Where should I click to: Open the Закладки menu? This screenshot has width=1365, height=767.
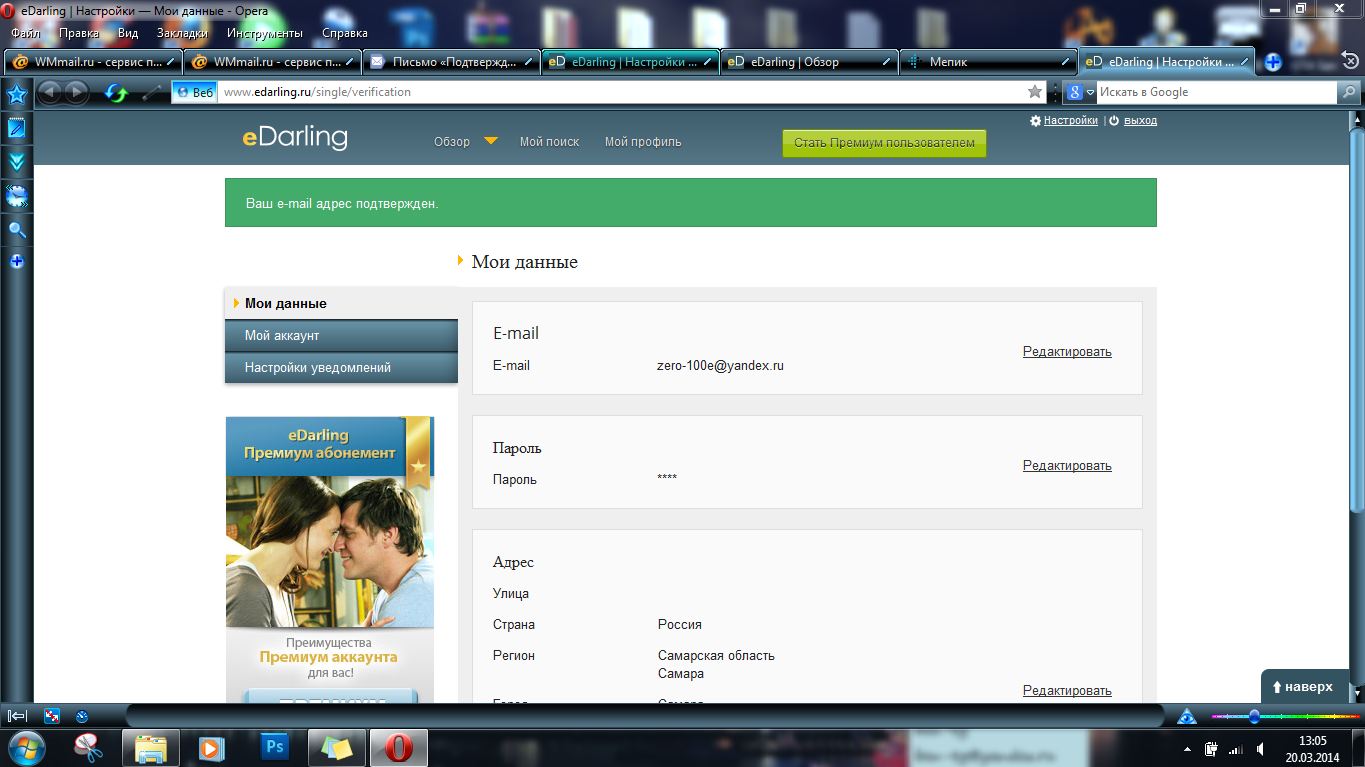click(182, 33)
